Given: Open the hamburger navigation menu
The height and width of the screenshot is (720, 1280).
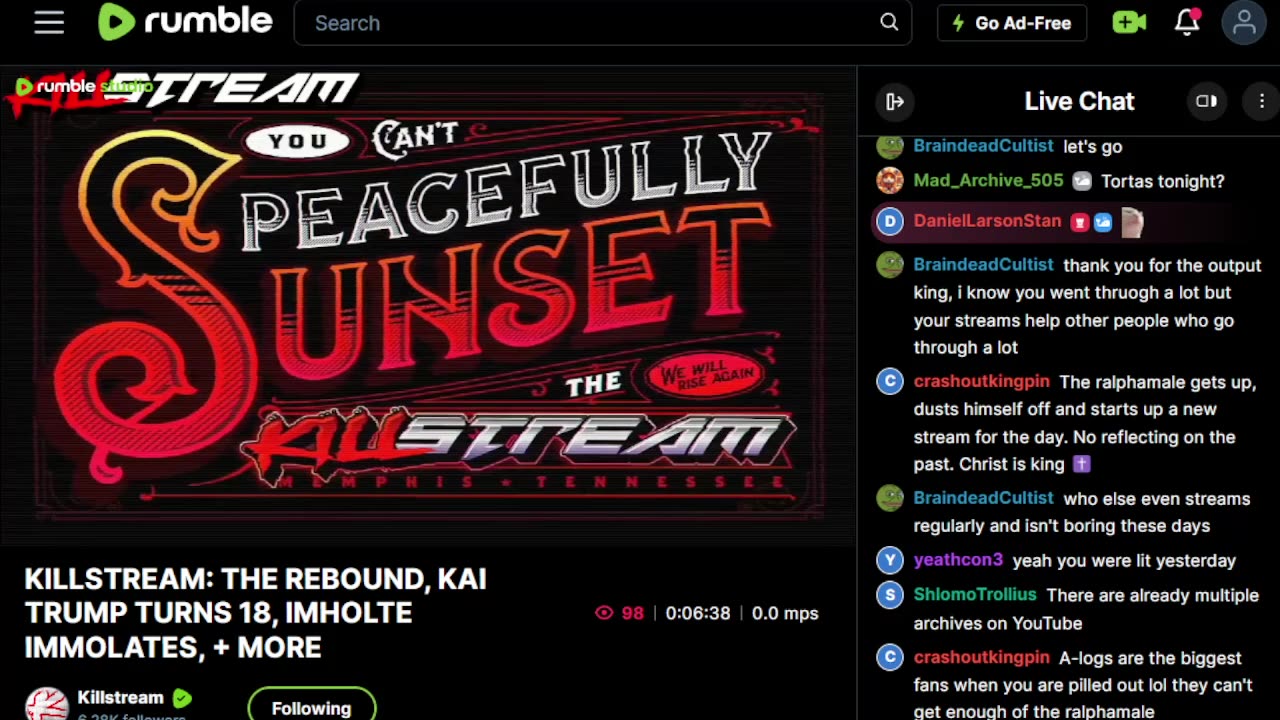Looking at the screenshot, I should click(x=49, y=23).
